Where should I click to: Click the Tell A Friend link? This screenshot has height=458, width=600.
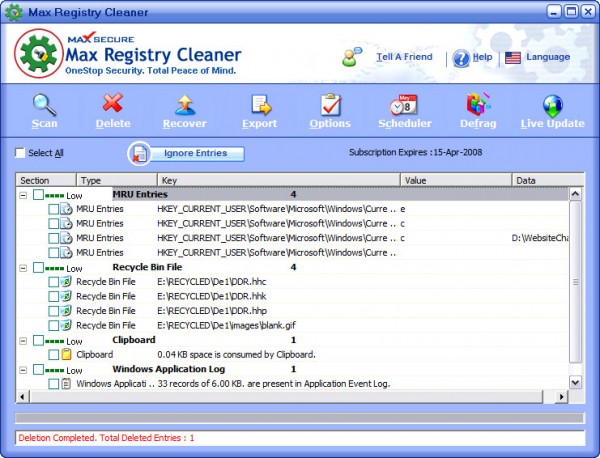point(403,57)
